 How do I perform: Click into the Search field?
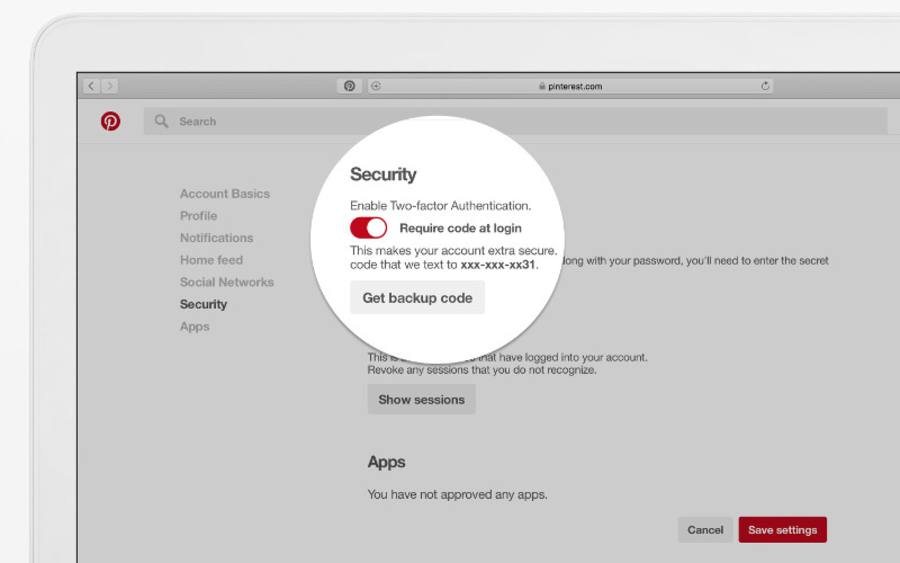click(x=515, y=121)
